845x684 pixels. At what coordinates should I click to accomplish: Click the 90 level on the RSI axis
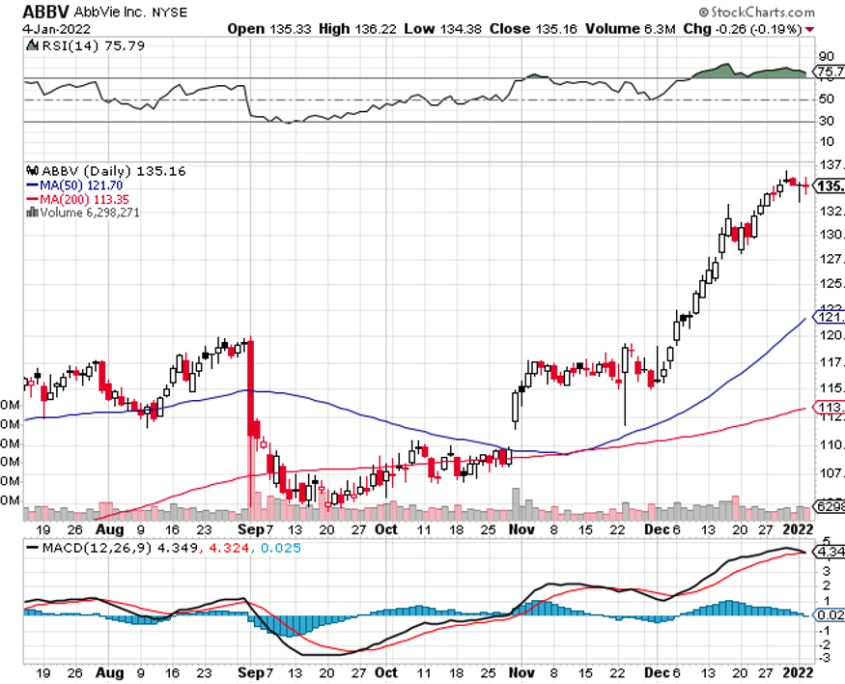point(826,56)
